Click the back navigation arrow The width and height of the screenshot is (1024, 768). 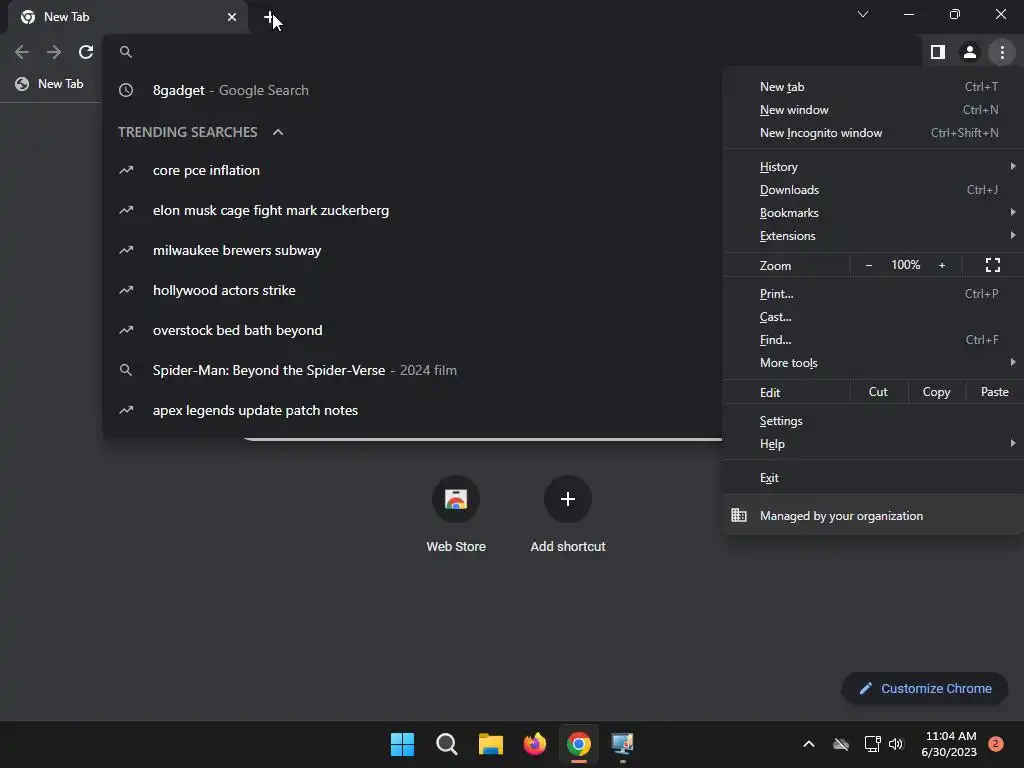(22, 52)
